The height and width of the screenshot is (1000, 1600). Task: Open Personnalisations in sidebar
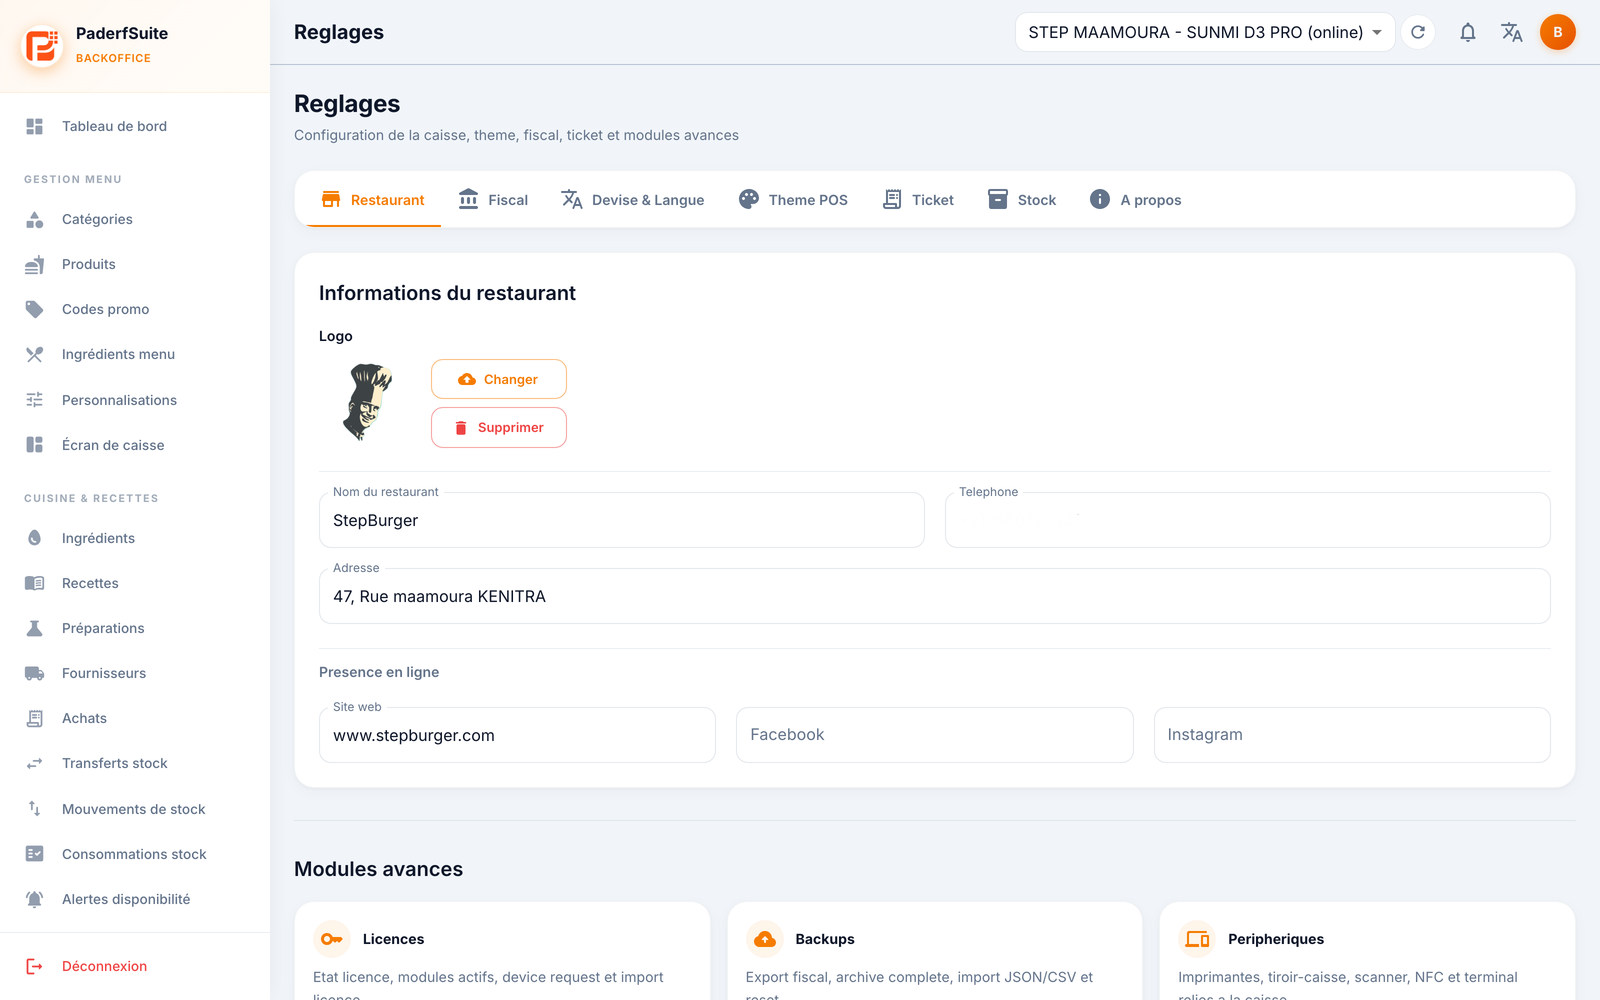135,400
